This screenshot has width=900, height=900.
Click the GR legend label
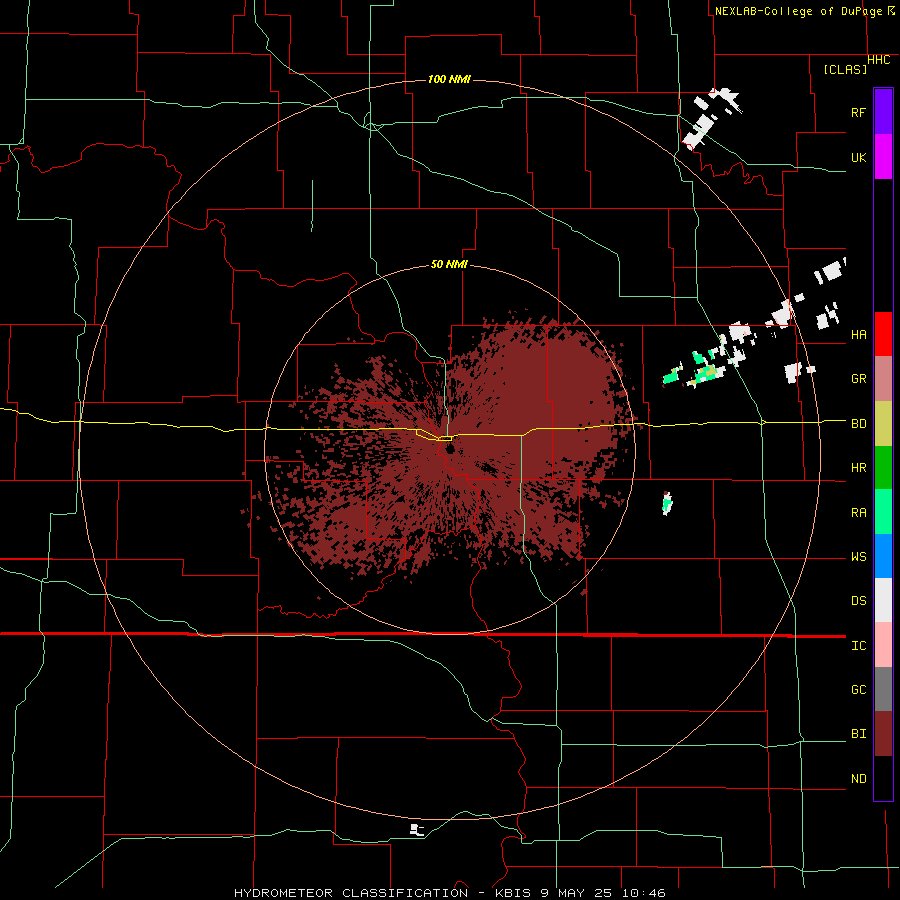click(x=858, y=379)
